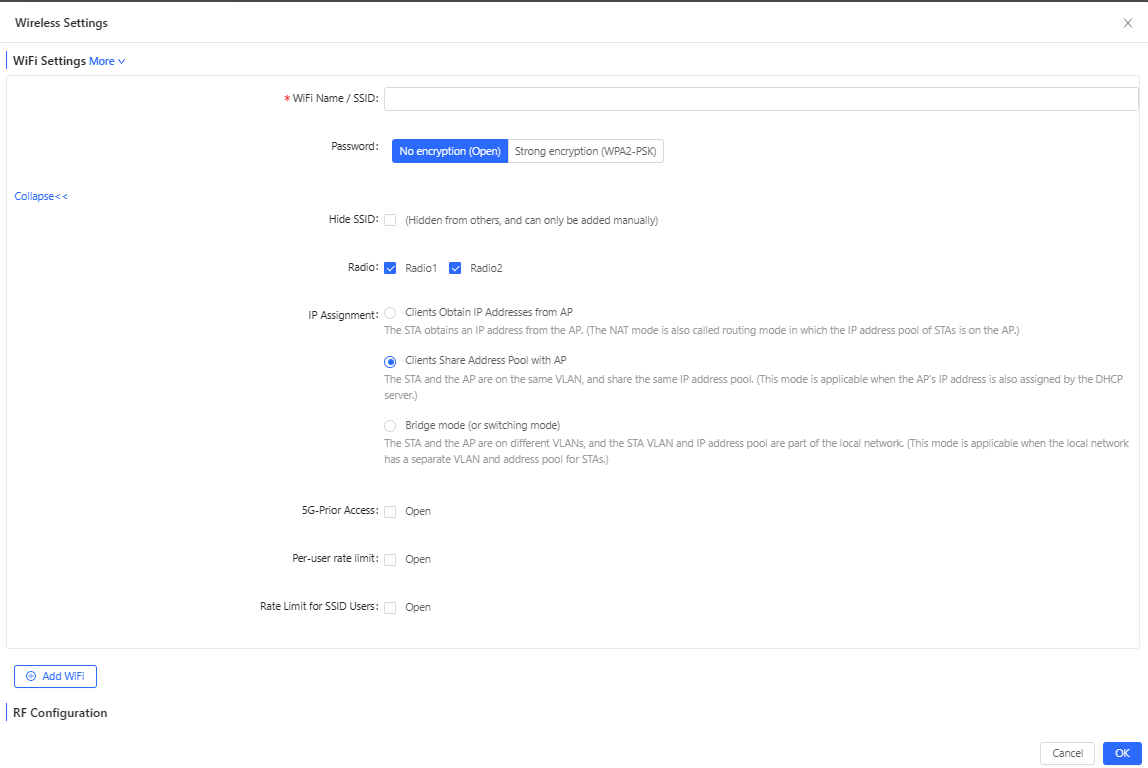
Task: Close the Wireless Settings dialog
Action: [x=1128, y=23]
